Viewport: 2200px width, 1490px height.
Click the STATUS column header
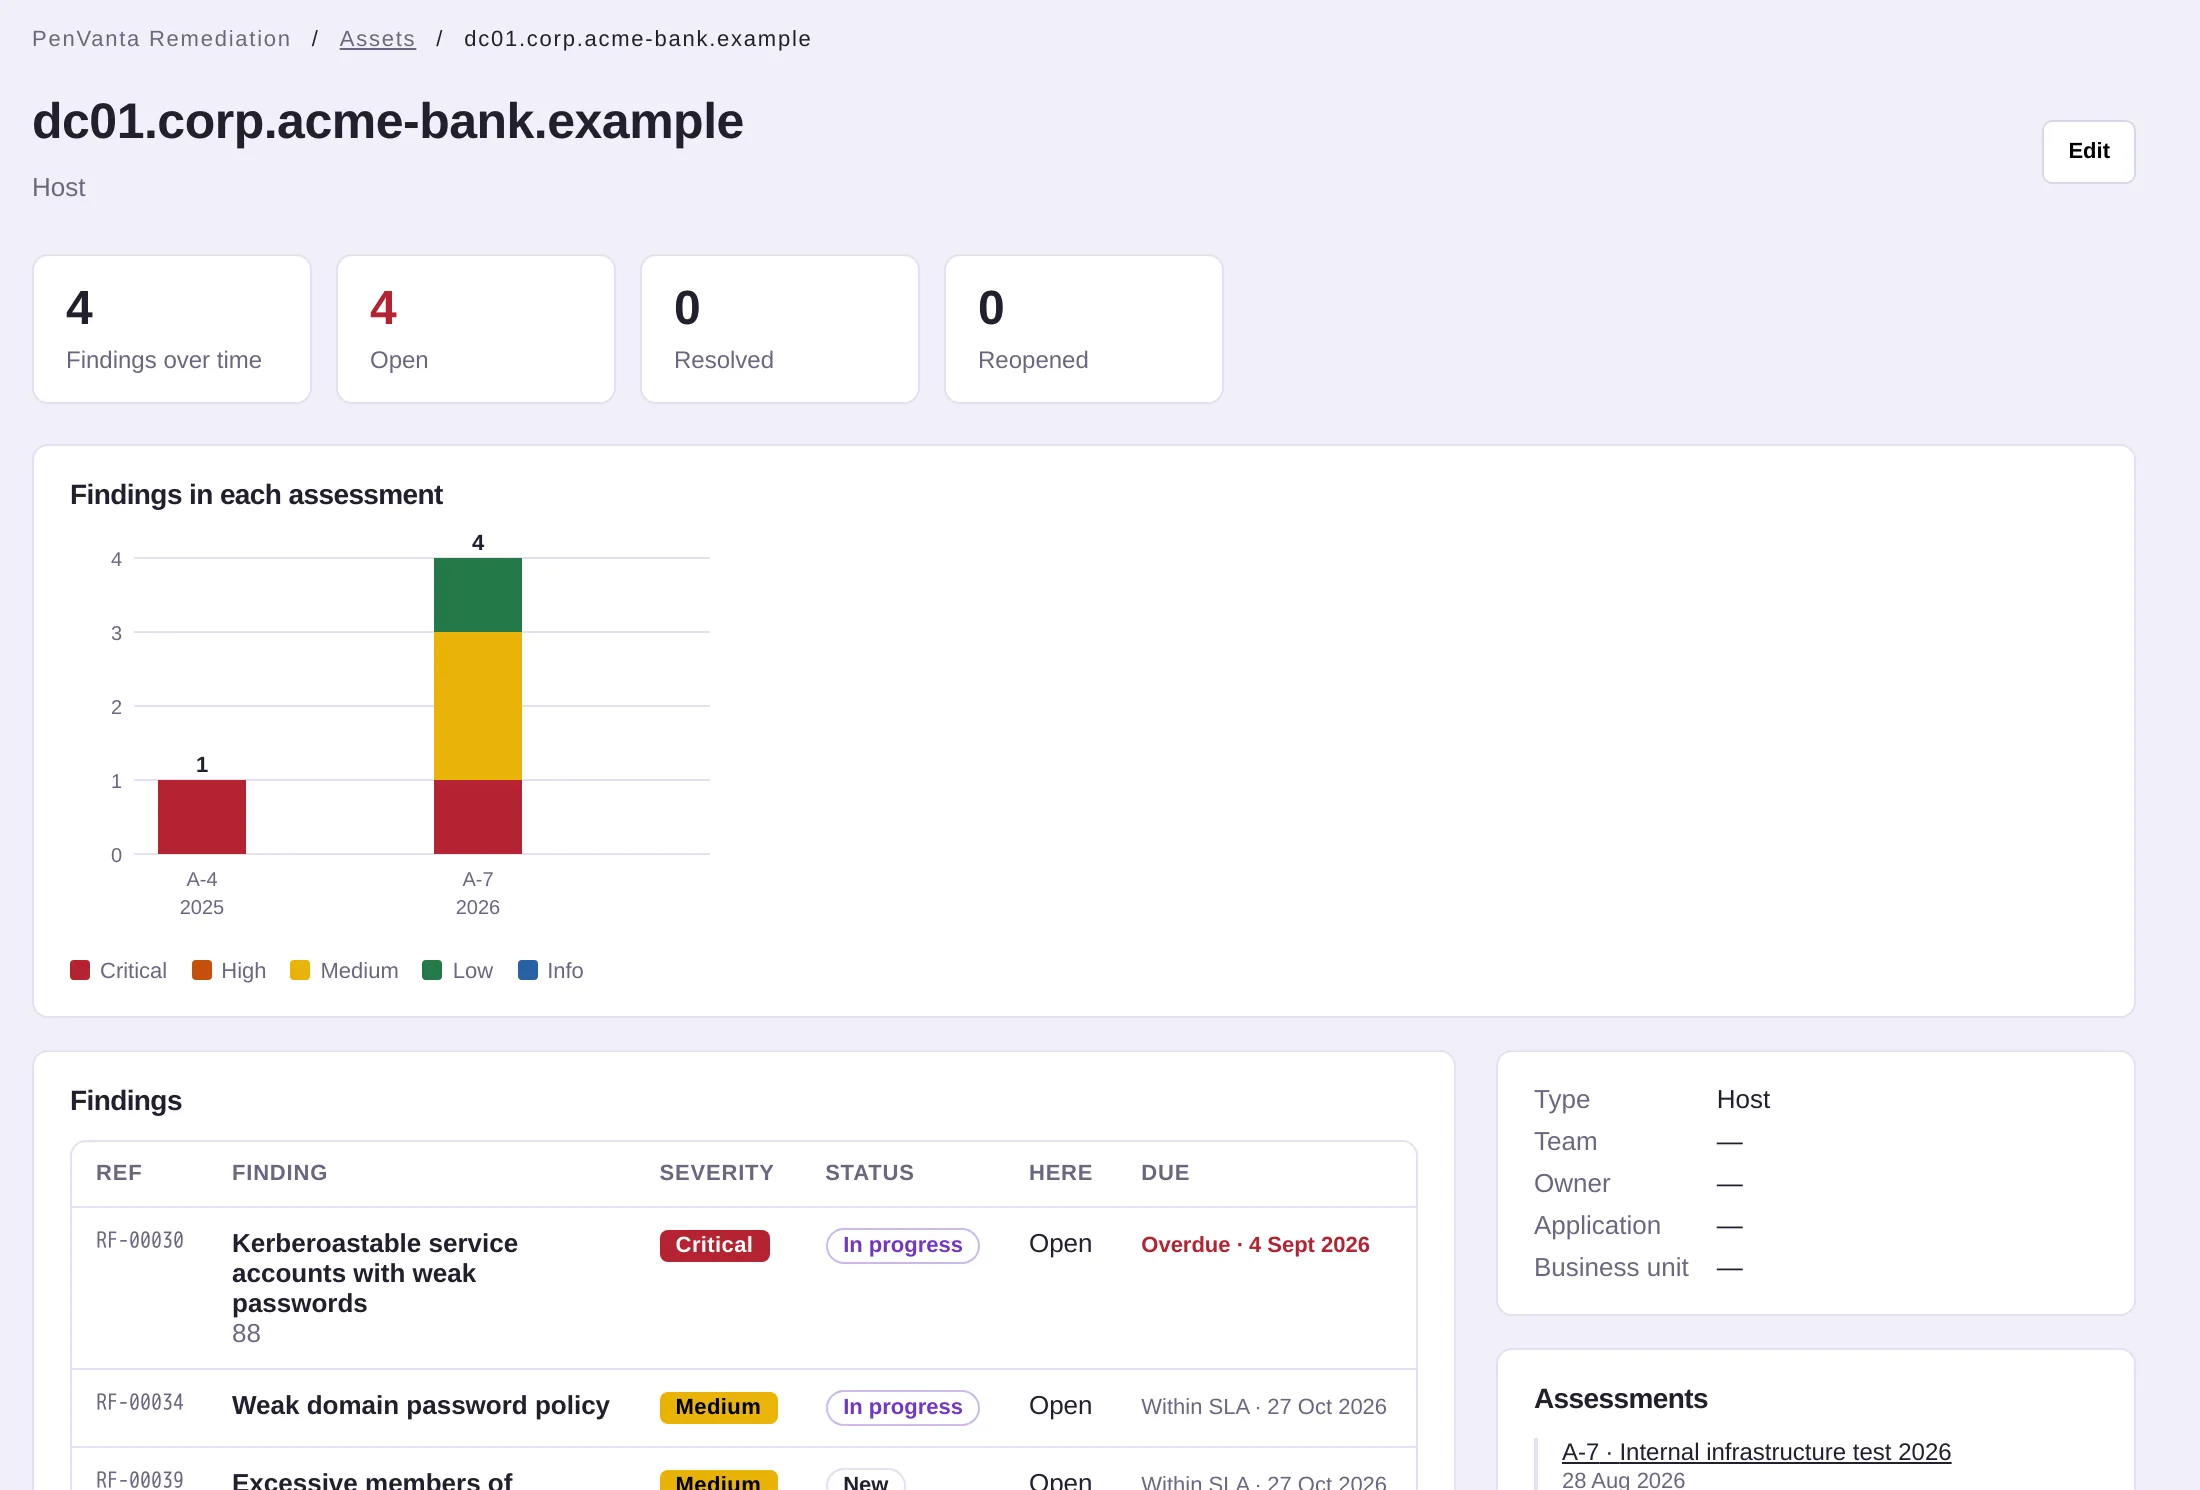[869, 1172]
